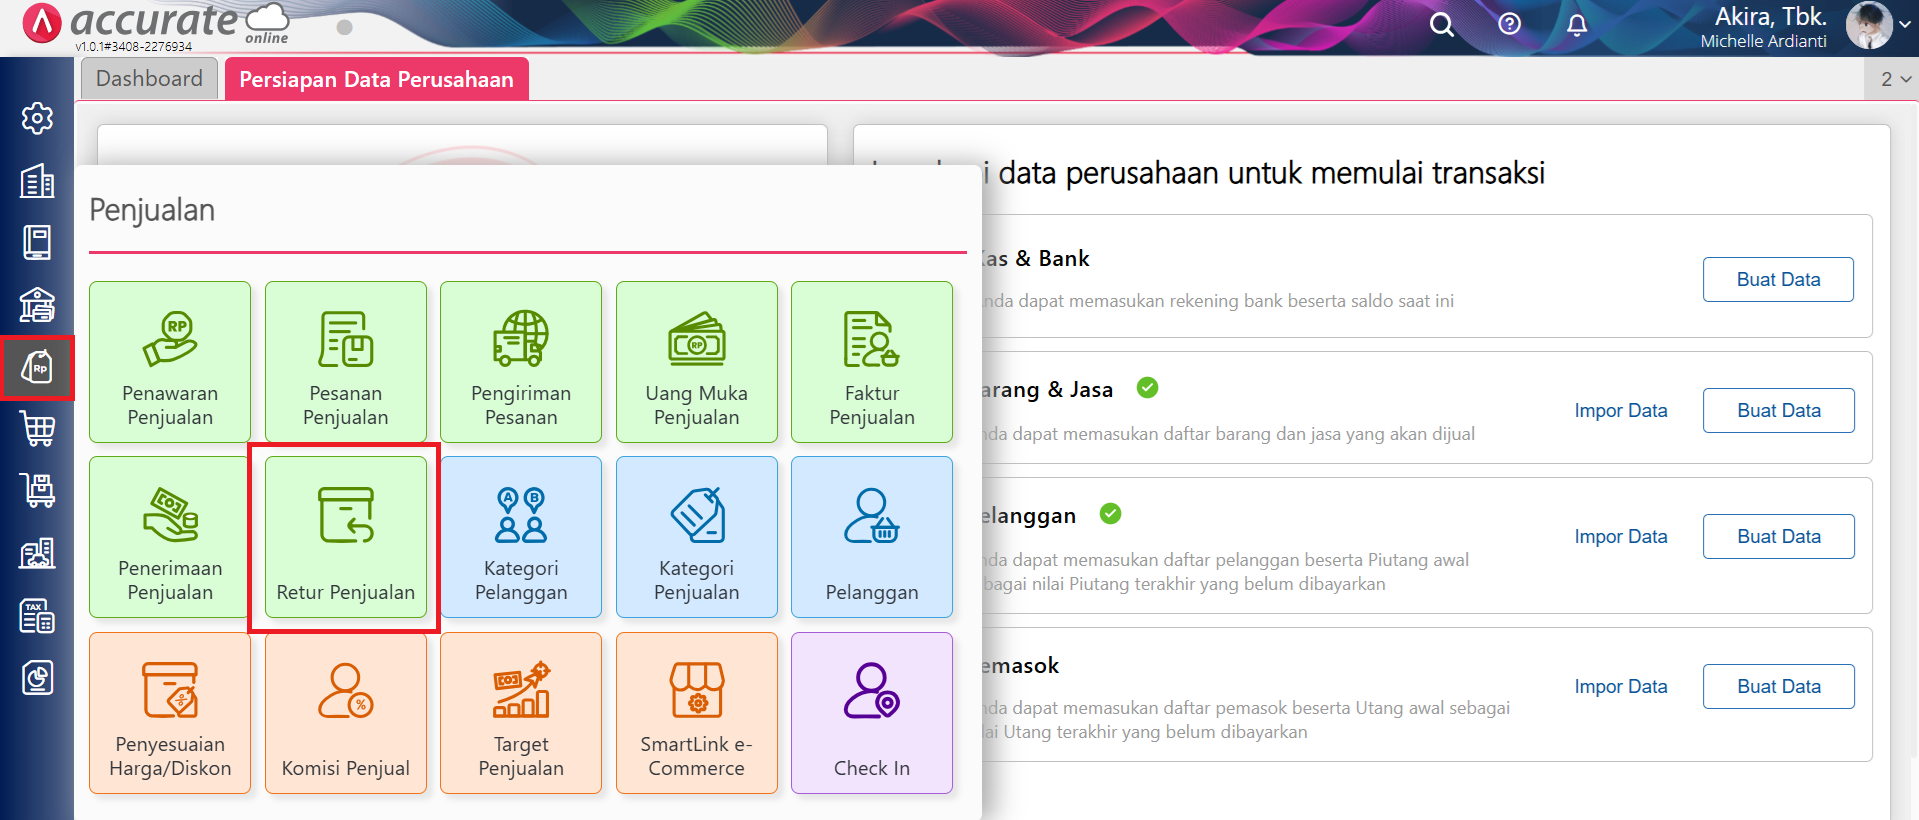
Task: Open SmartLink e-Commerce tile
Action: pyautogui.click(x=697, y=713)
